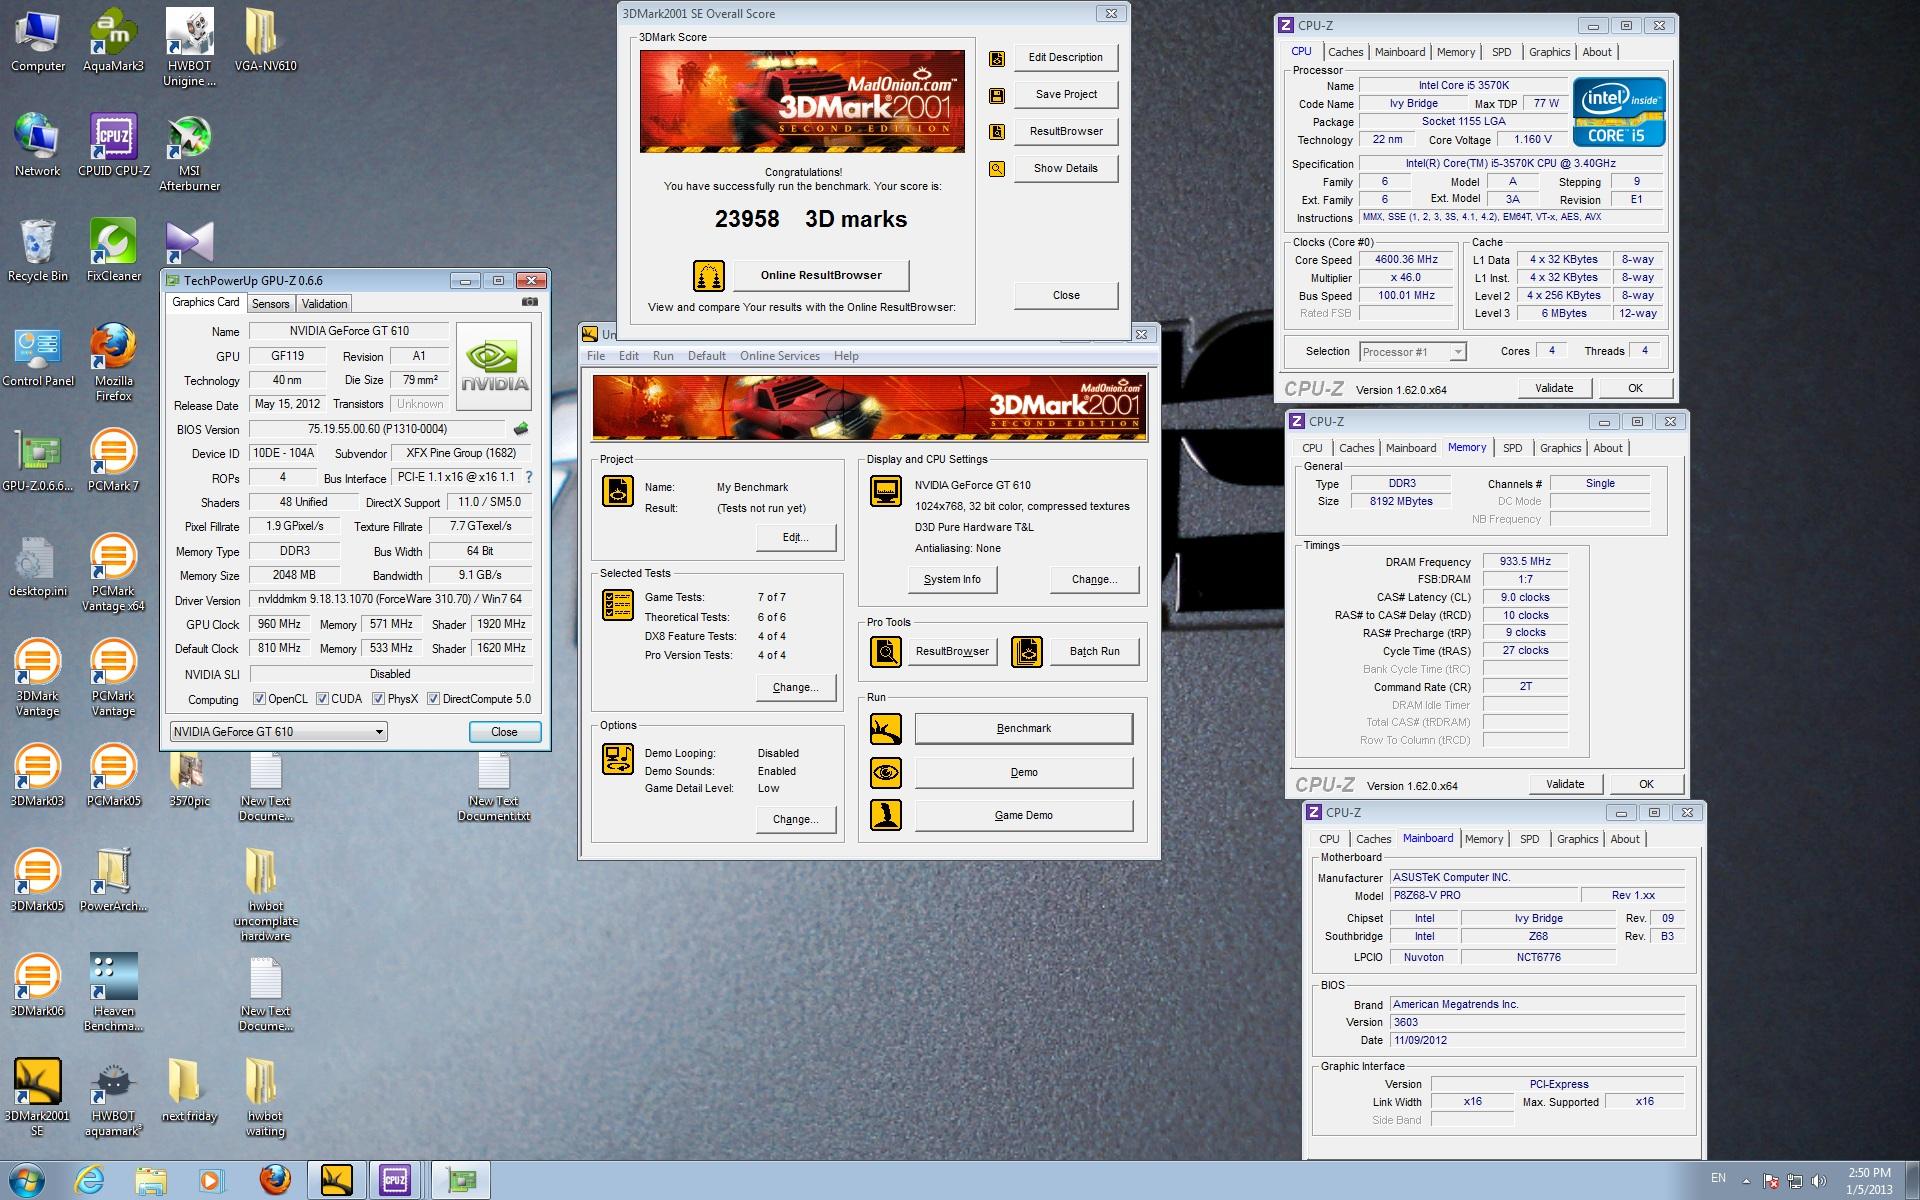
Task: Open the Processor #1 selection dropdown
Action: [x=1413, y=352]
